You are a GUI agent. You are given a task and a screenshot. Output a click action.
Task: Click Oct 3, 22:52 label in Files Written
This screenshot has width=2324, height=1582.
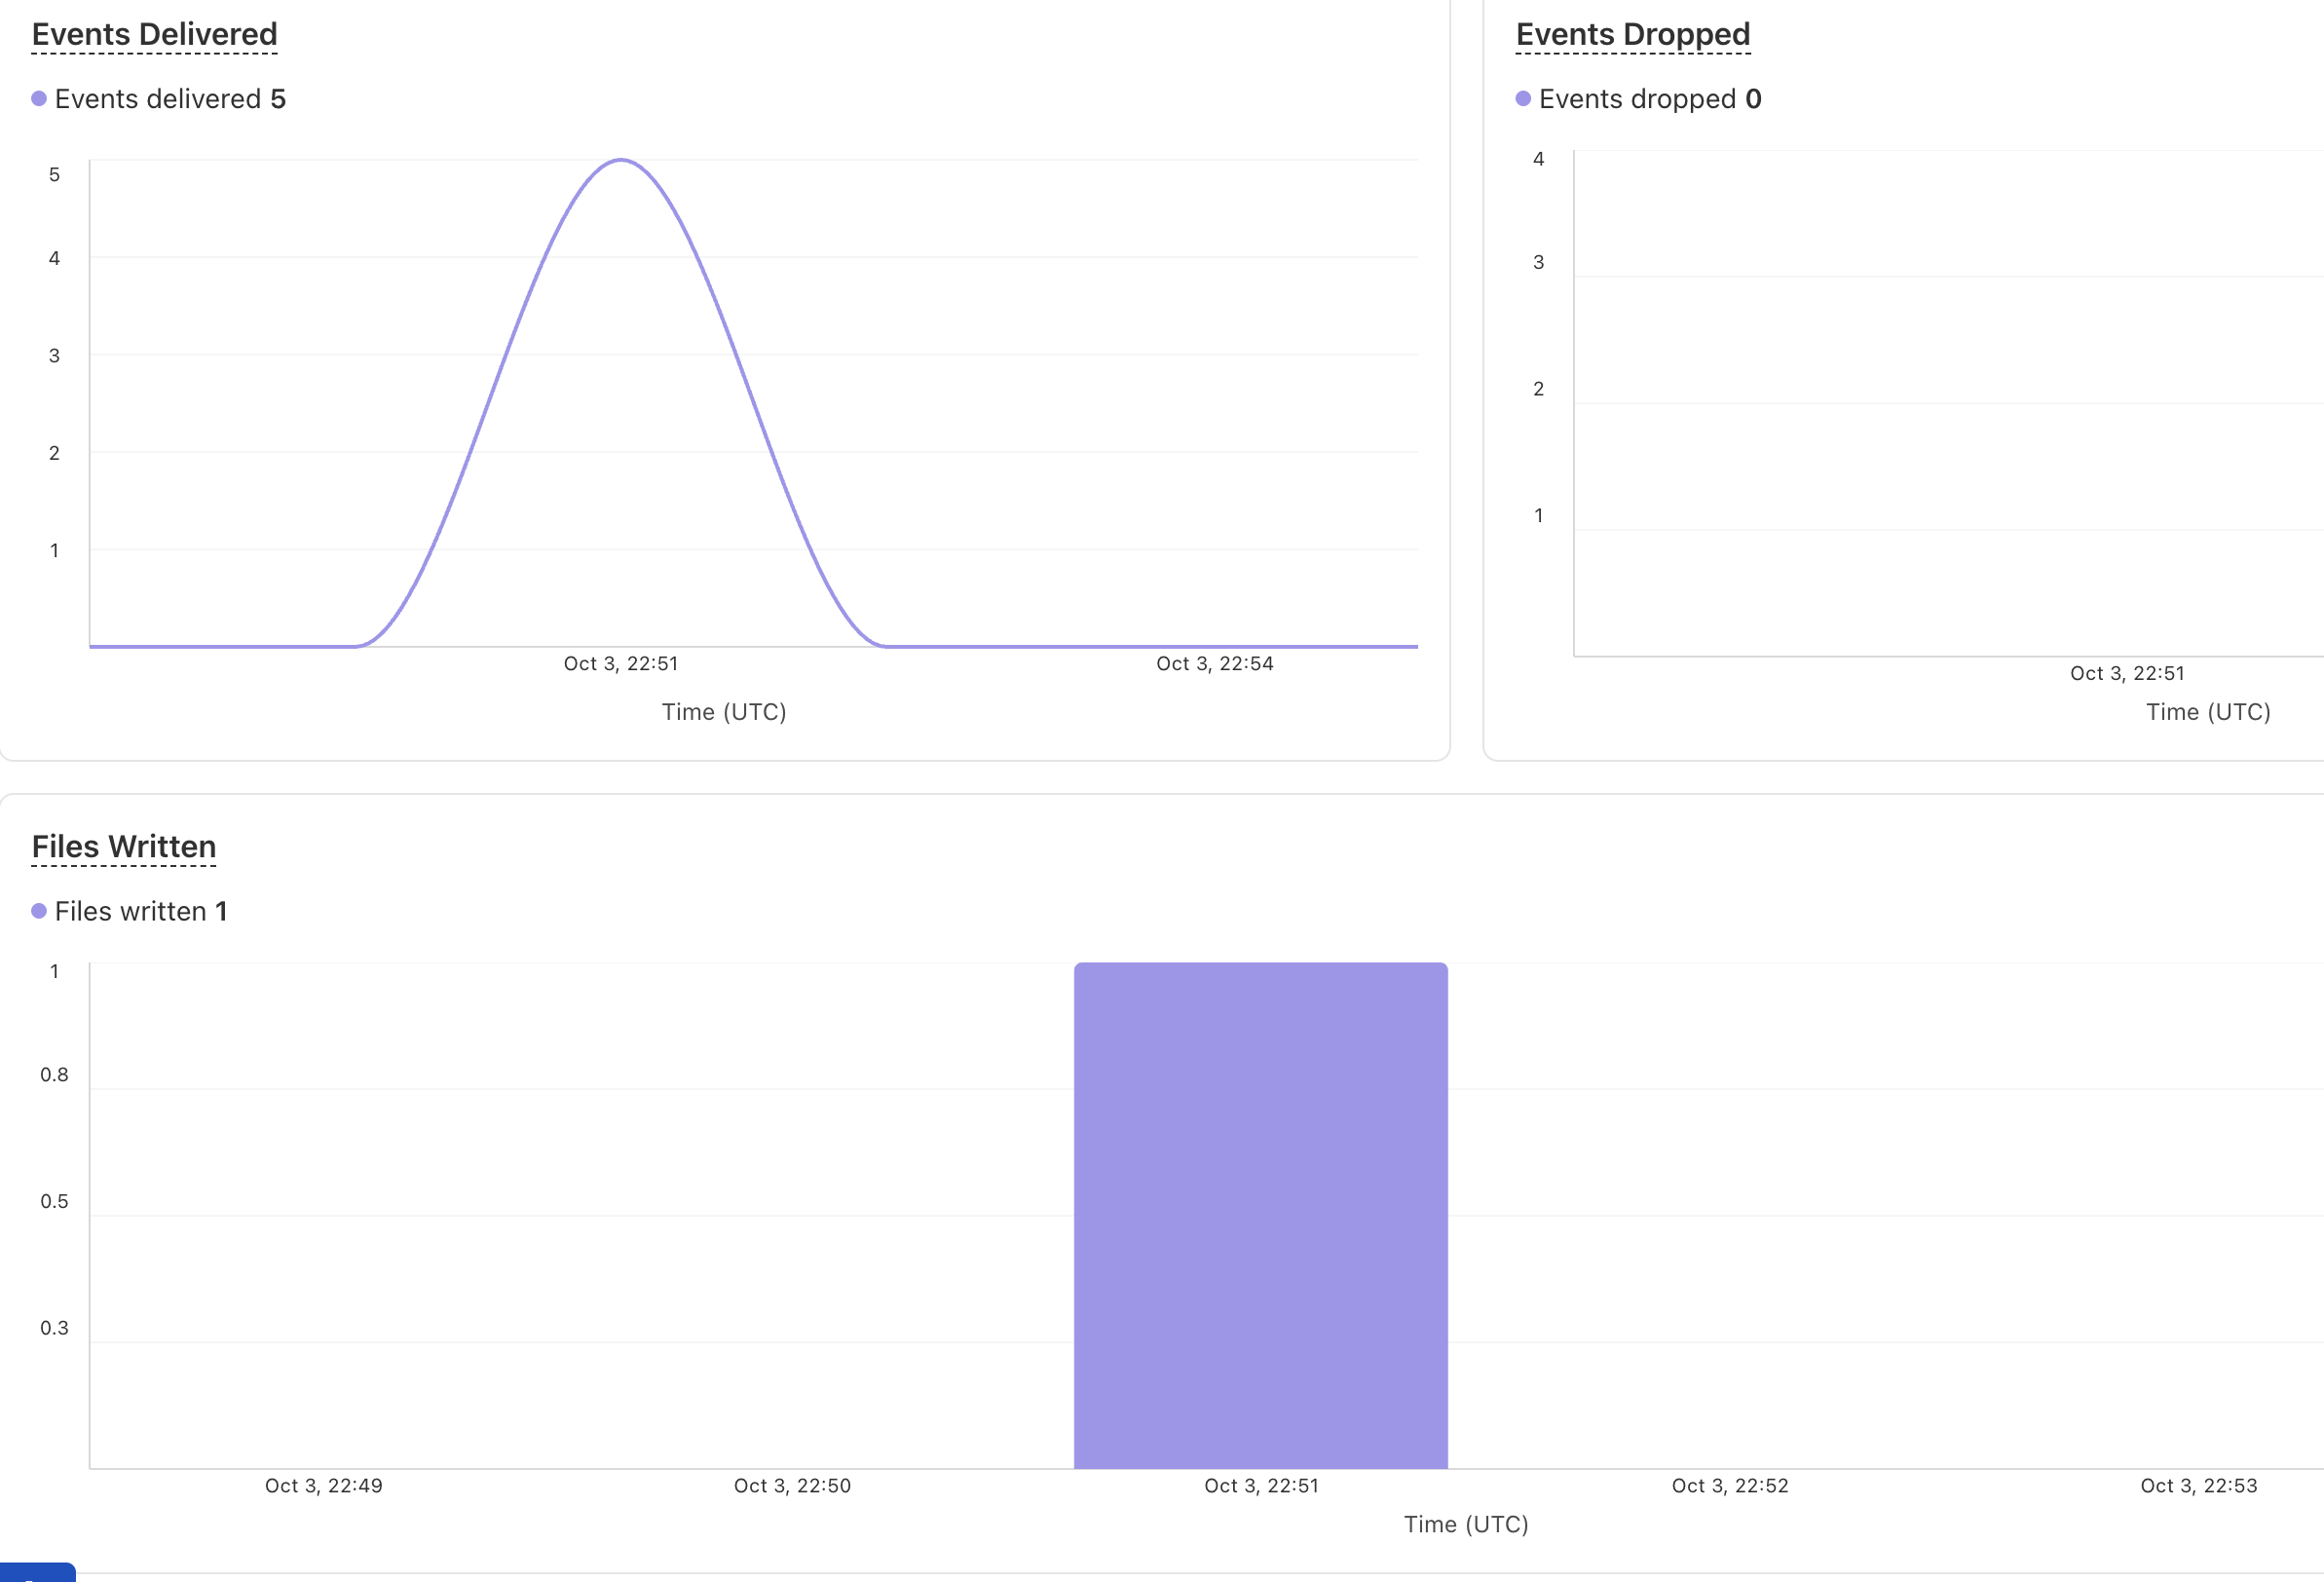(x=1729, y=1486)
